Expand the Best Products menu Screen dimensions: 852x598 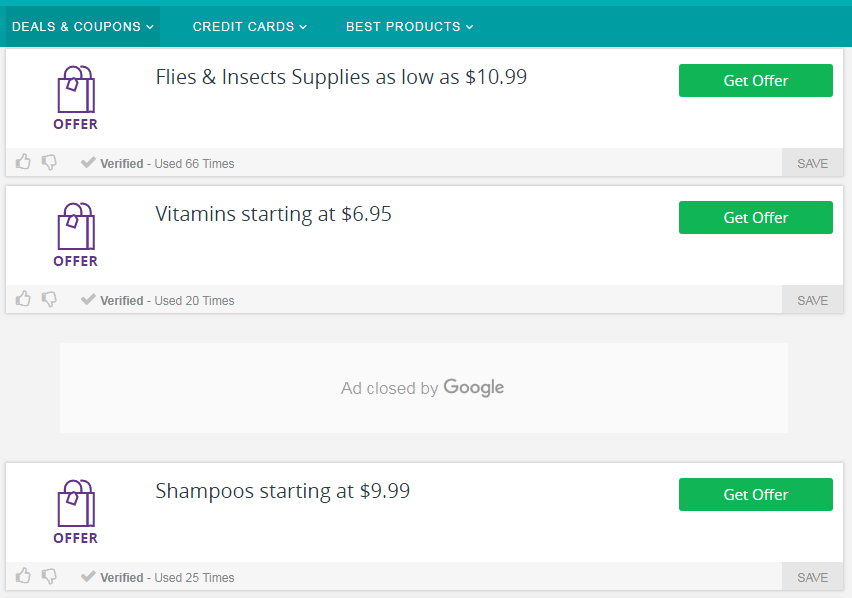click(x=410, y=27)
